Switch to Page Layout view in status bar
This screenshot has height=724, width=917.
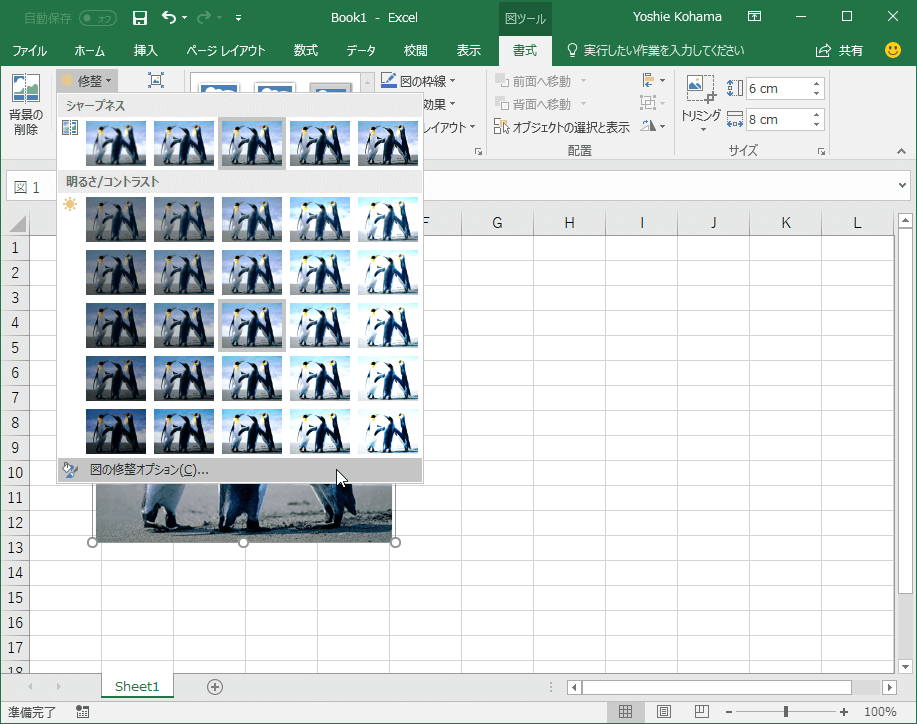[x=664, y=712]
